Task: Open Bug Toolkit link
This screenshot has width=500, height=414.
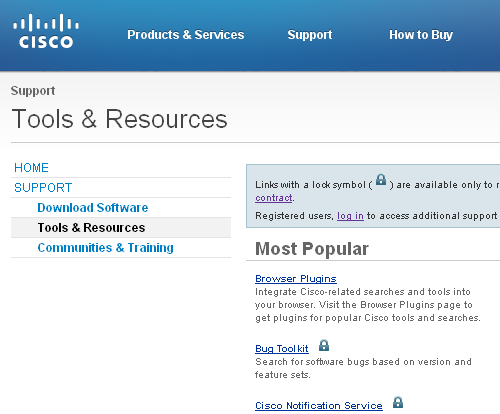Action: (x=282, y=349)
